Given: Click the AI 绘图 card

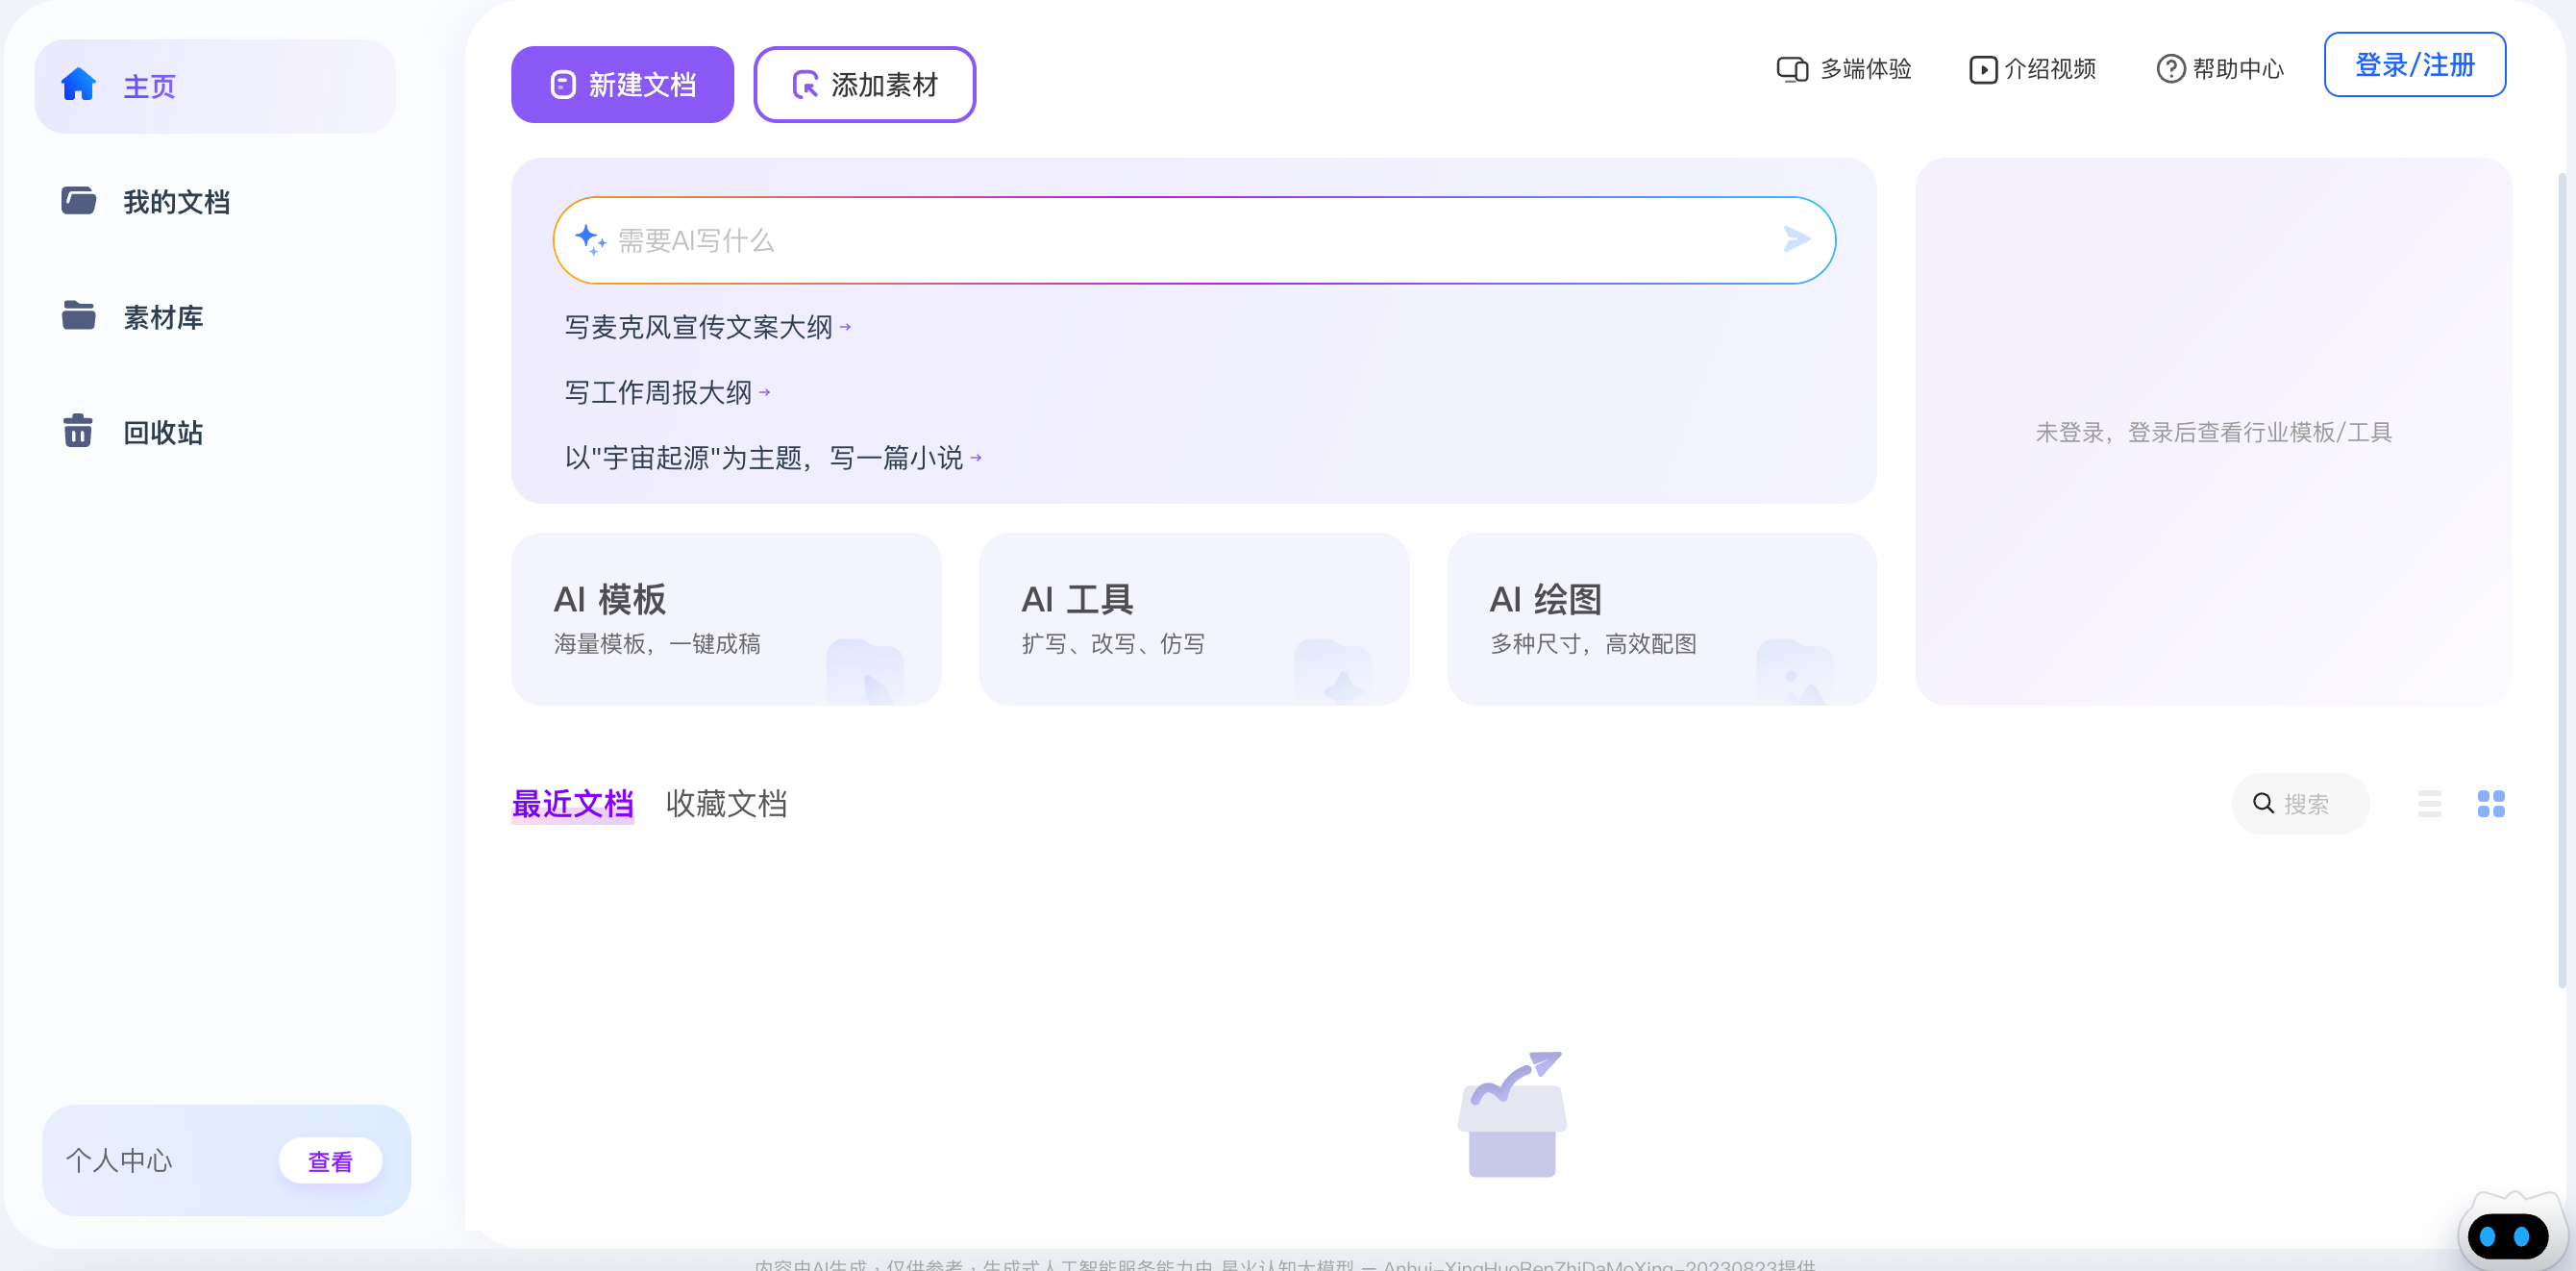Looking at the screenshot, I should pyautogui.click(x=1660, y=618).
